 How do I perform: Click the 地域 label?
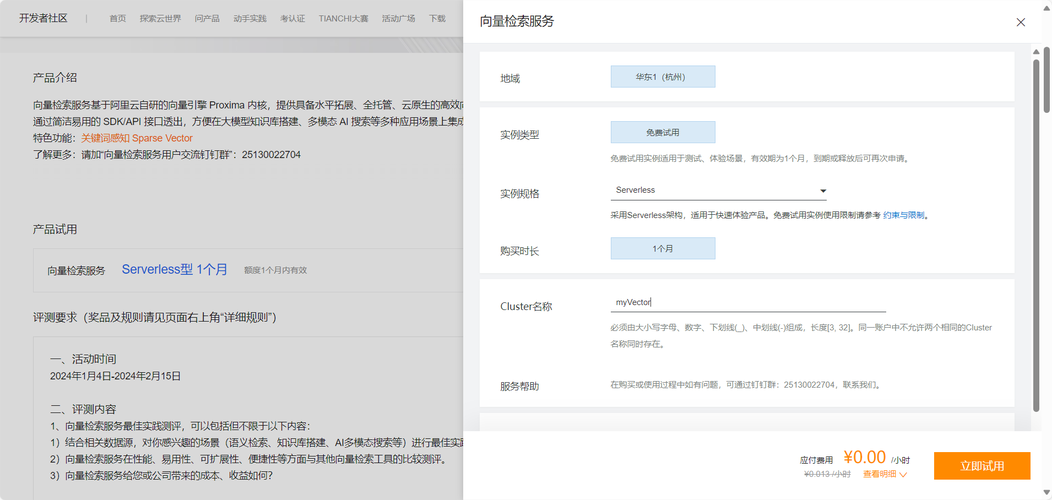pos(510,79)
